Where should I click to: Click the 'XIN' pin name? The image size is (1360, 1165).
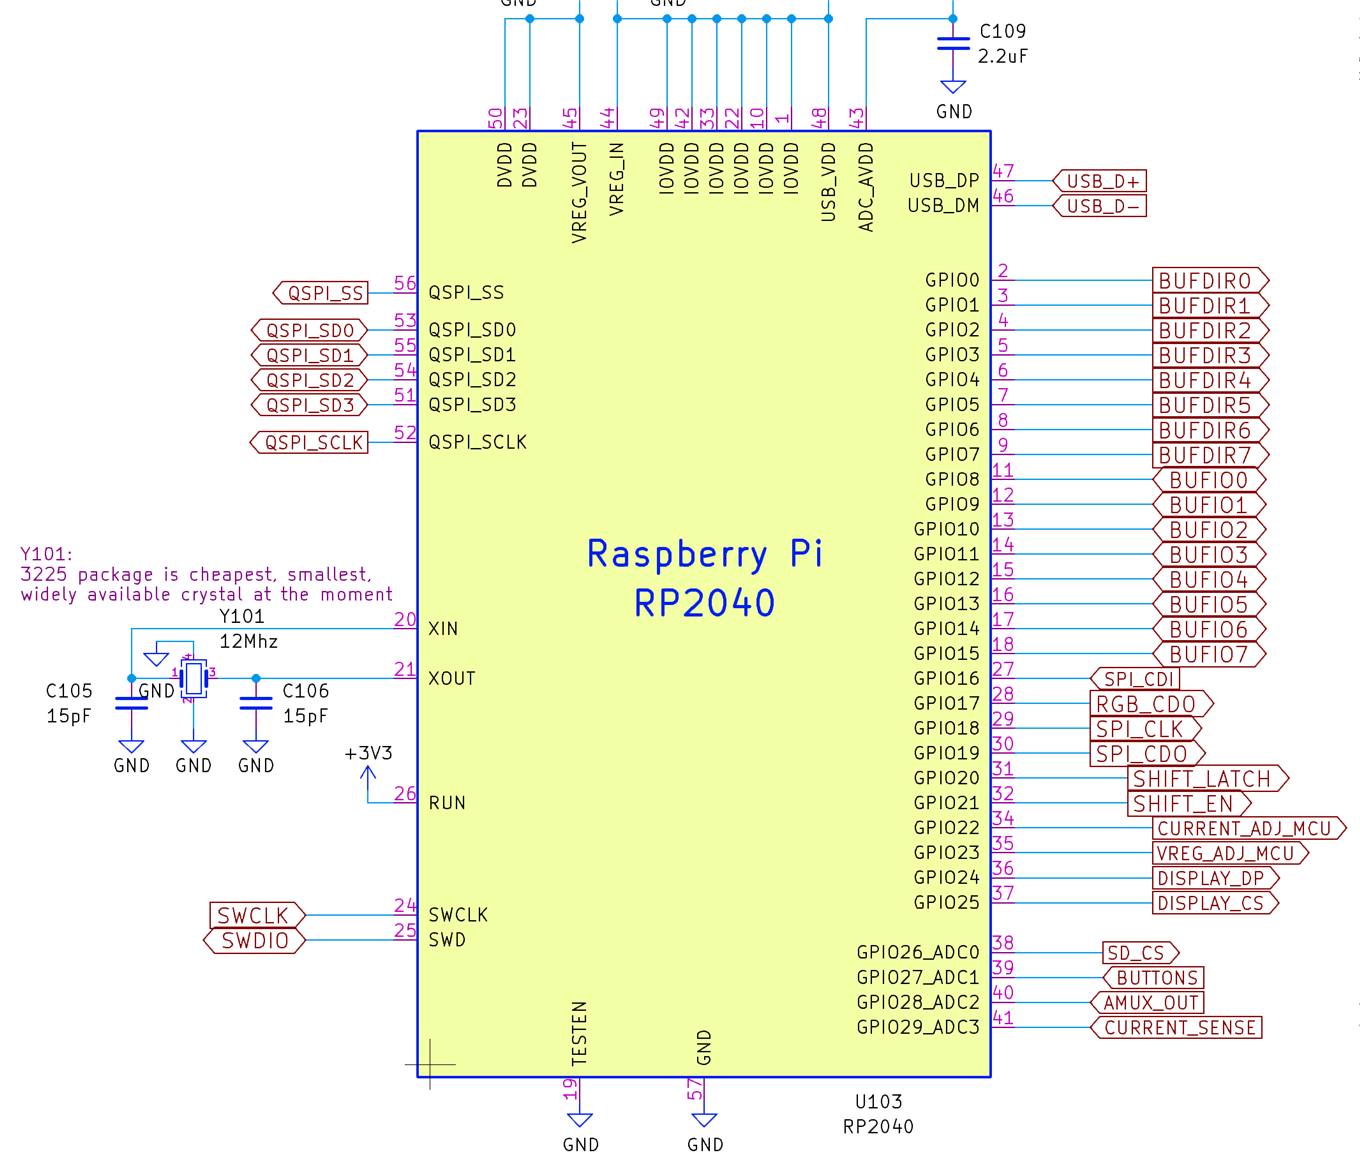tap(443, 629)
